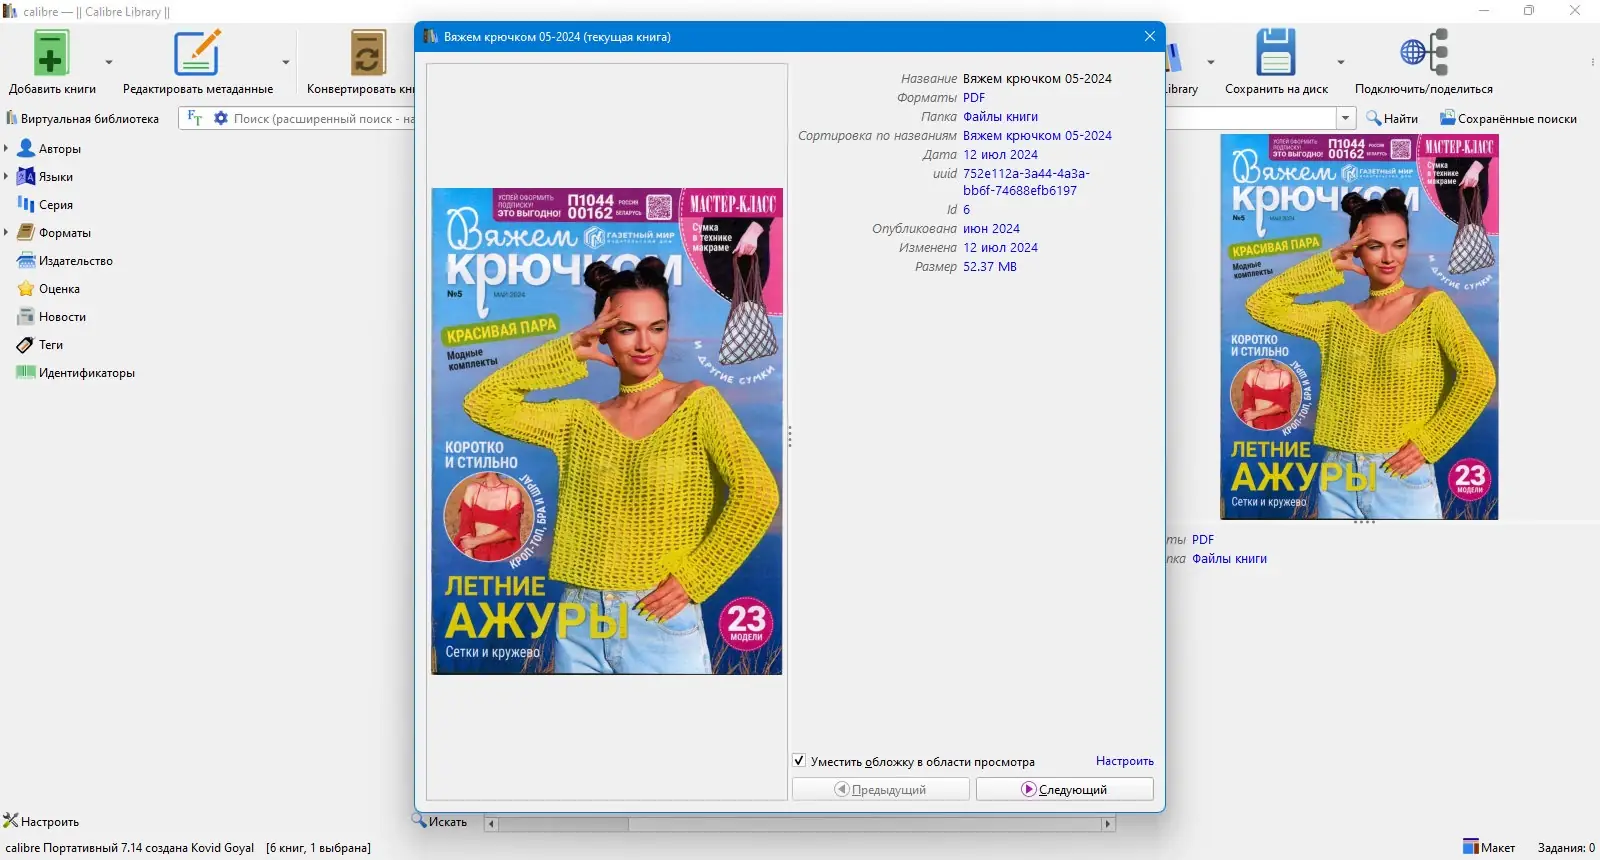Open the search history dropdown

1345,118
